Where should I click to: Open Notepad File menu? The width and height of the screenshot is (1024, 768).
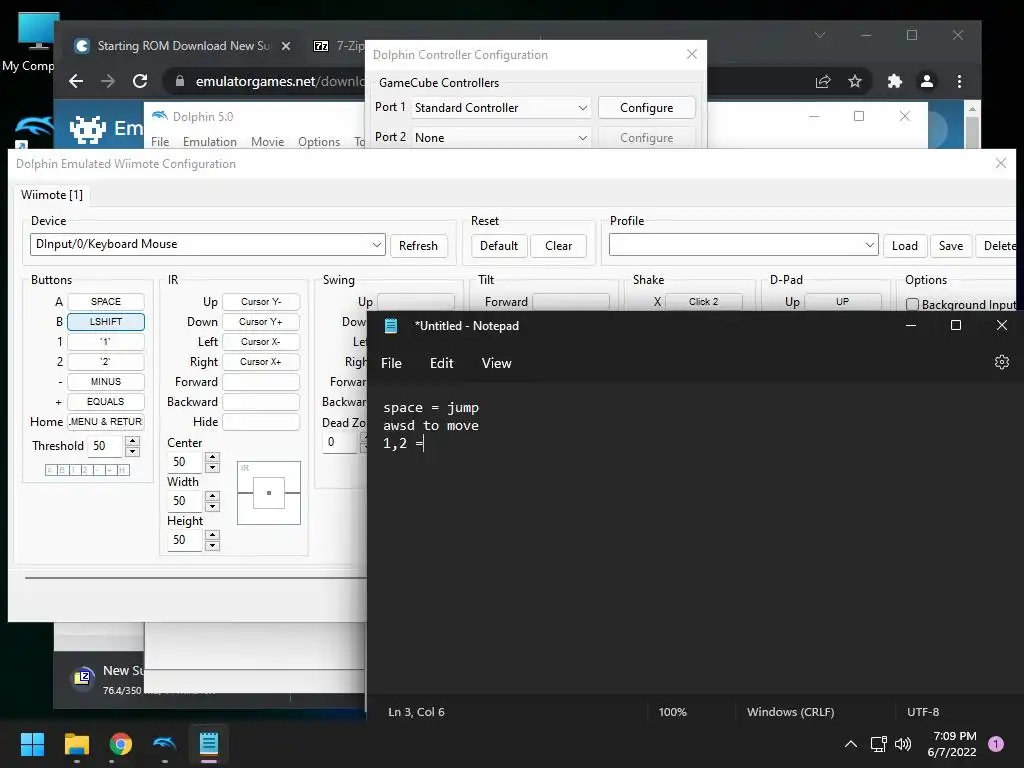pyautogui.click(x=391, y=363)
